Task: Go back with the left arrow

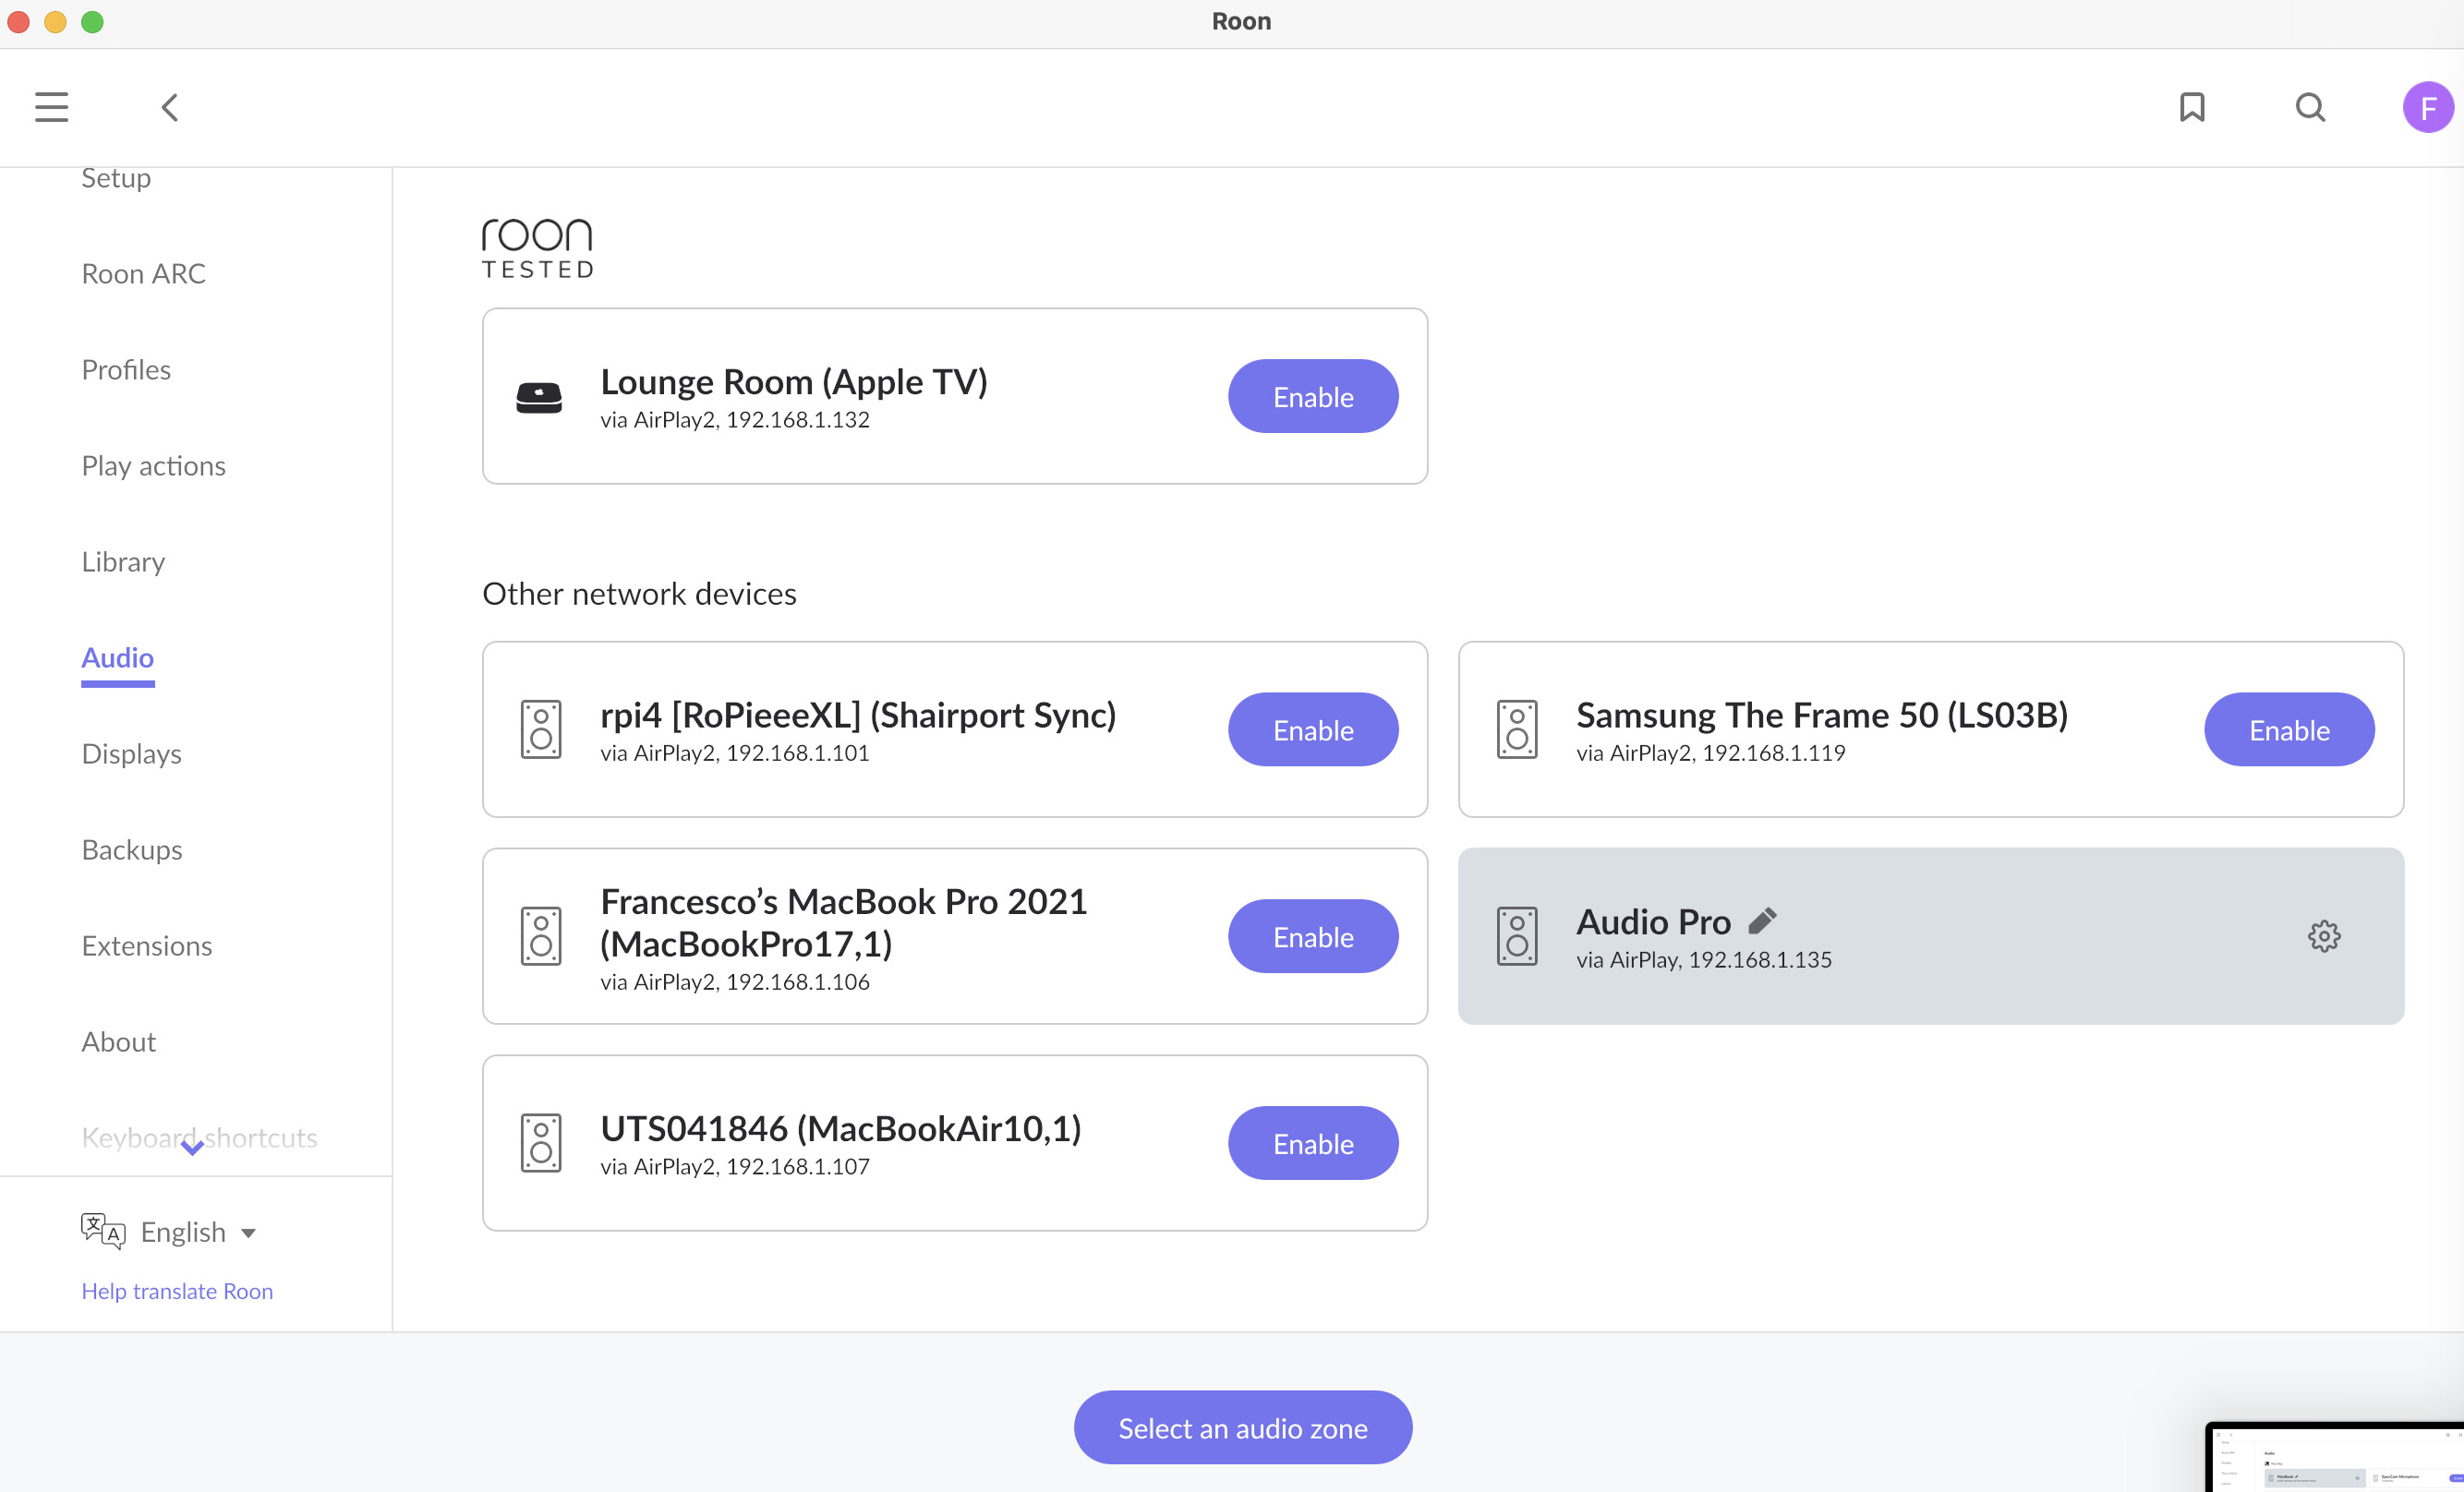Action: point(170,107)
